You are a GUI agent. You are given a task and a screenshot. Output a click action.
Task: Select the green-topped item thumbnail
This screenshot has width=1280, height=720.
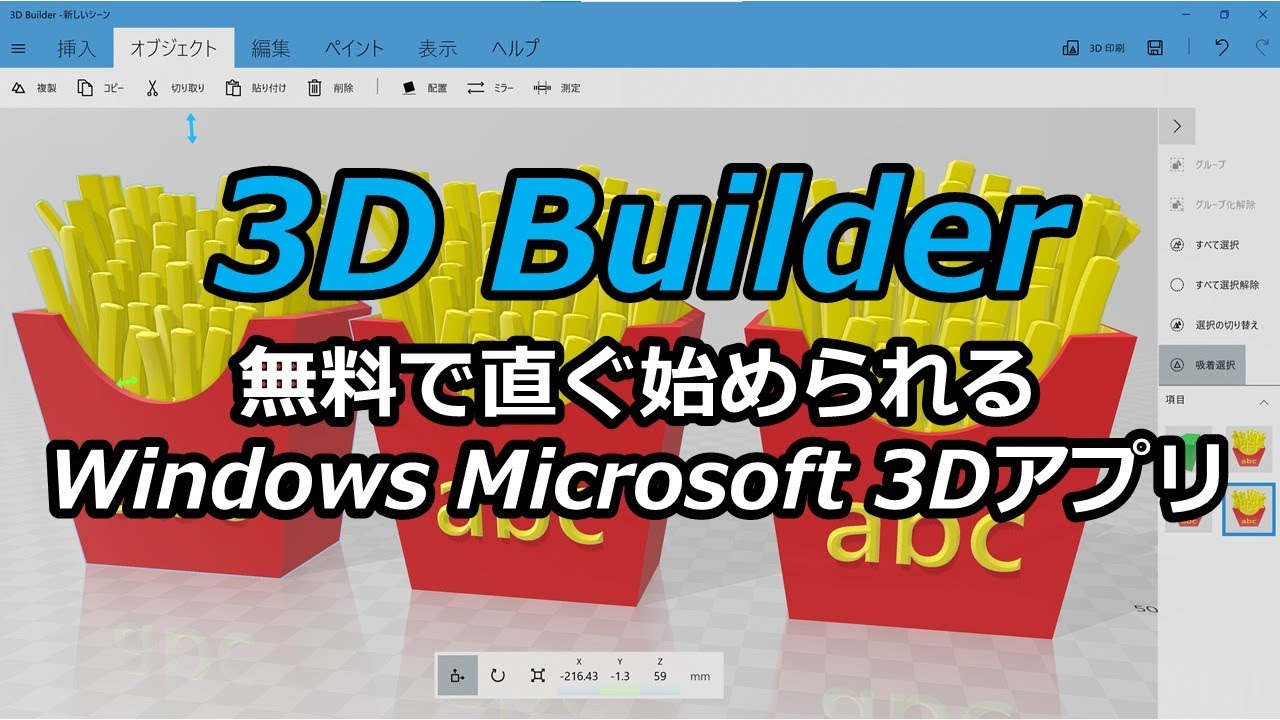click(x=1188, y=449)
